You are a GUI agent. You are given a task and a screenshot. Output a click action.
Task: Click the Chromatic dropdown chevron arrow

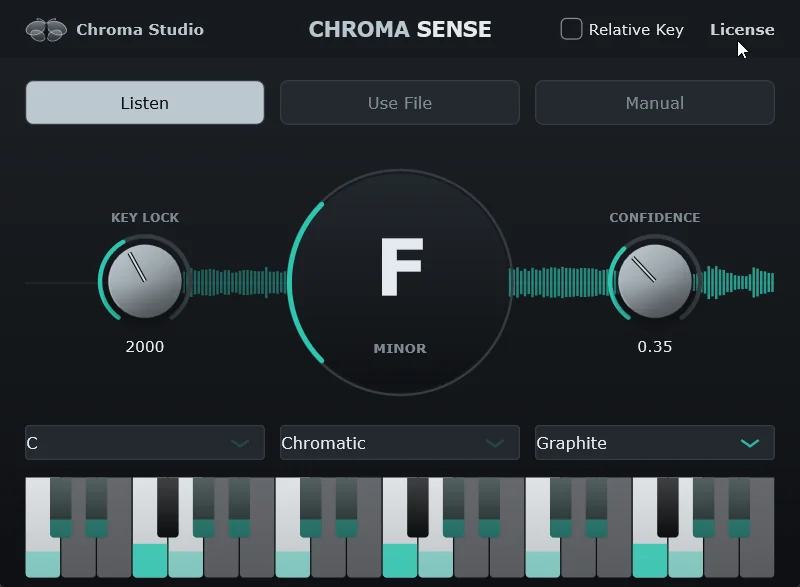click(x=495, y=443)
